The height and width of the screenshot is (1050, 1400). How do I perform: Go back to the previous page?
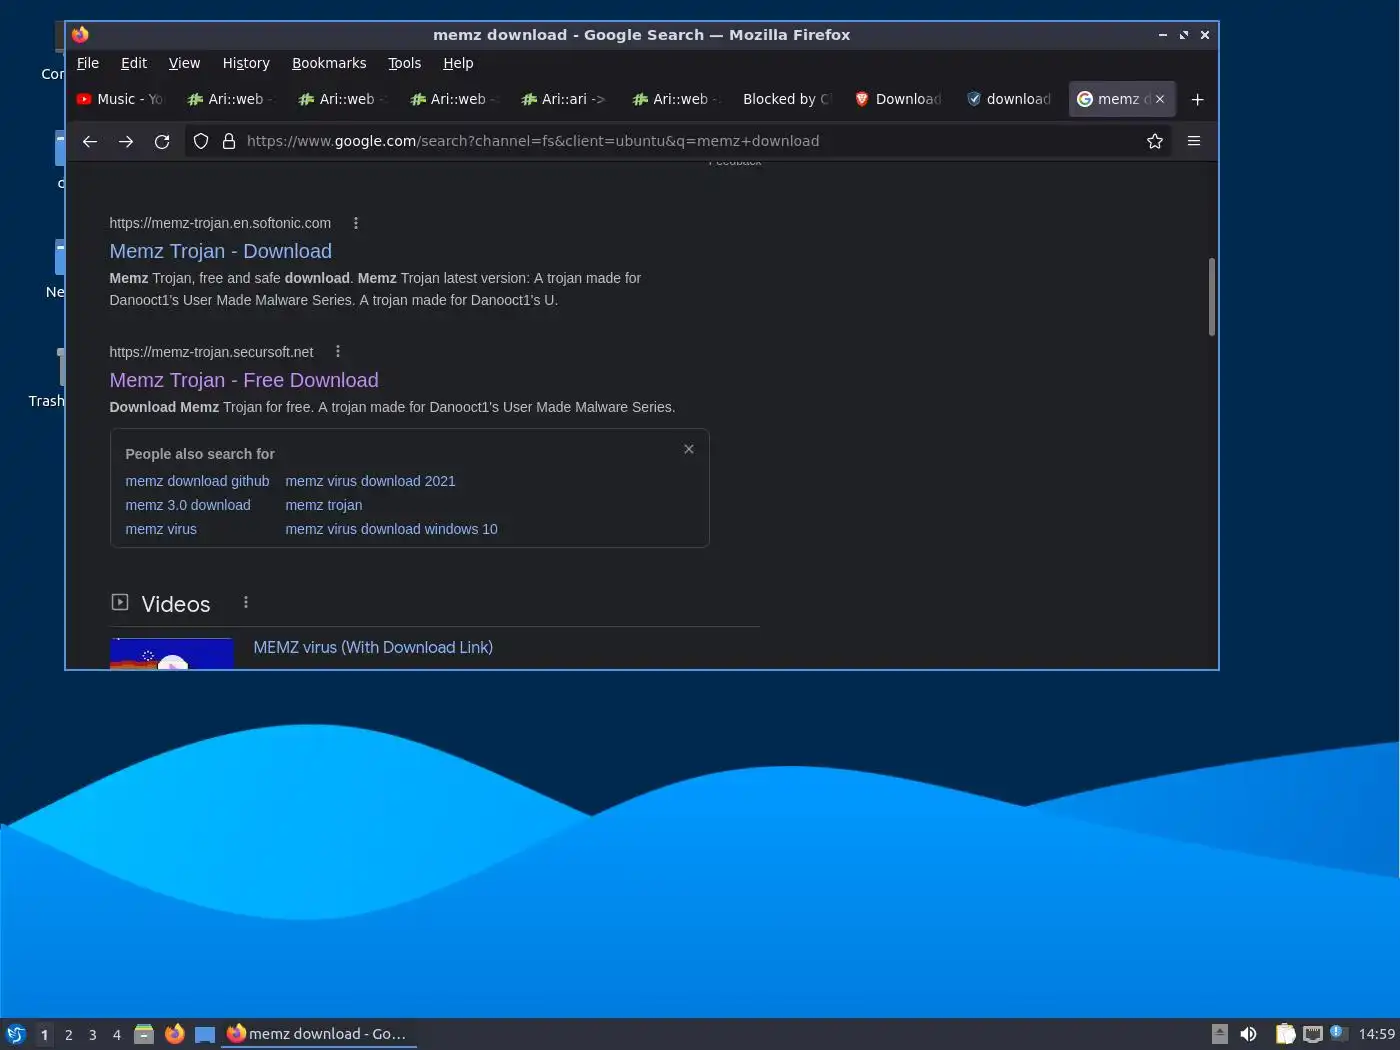coord(90,141)
